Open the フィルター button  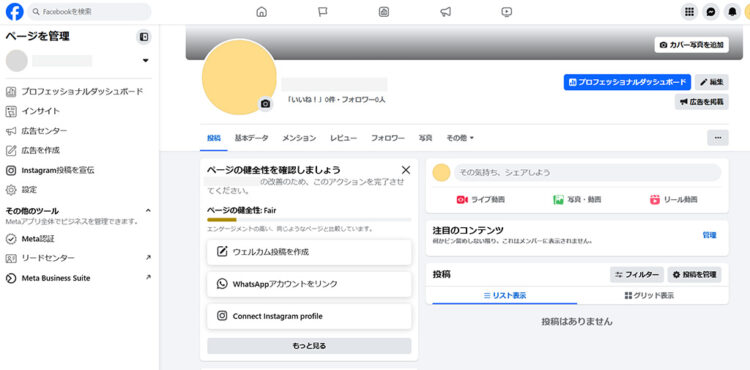coord(637,275)
